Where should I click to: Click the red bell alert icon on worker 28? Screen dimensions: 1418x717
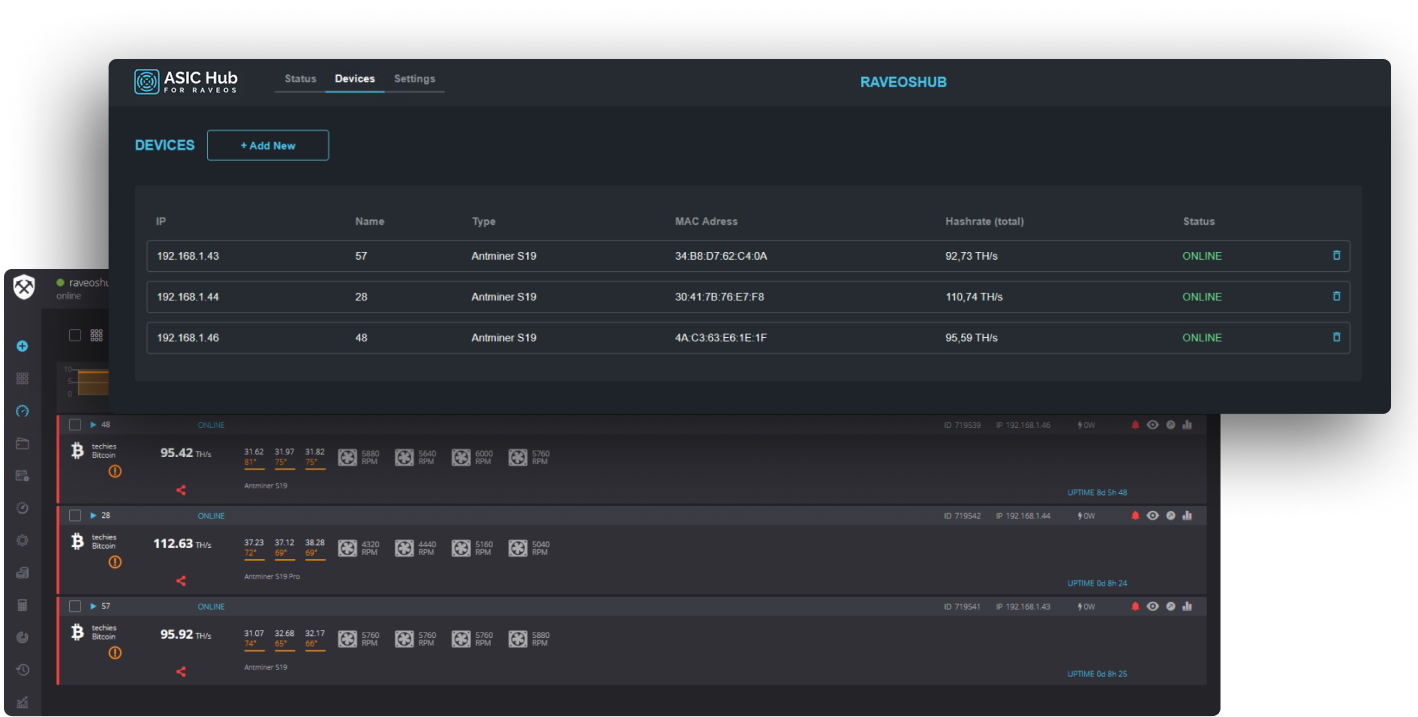pyautogui.click(x=1135, y=516)
